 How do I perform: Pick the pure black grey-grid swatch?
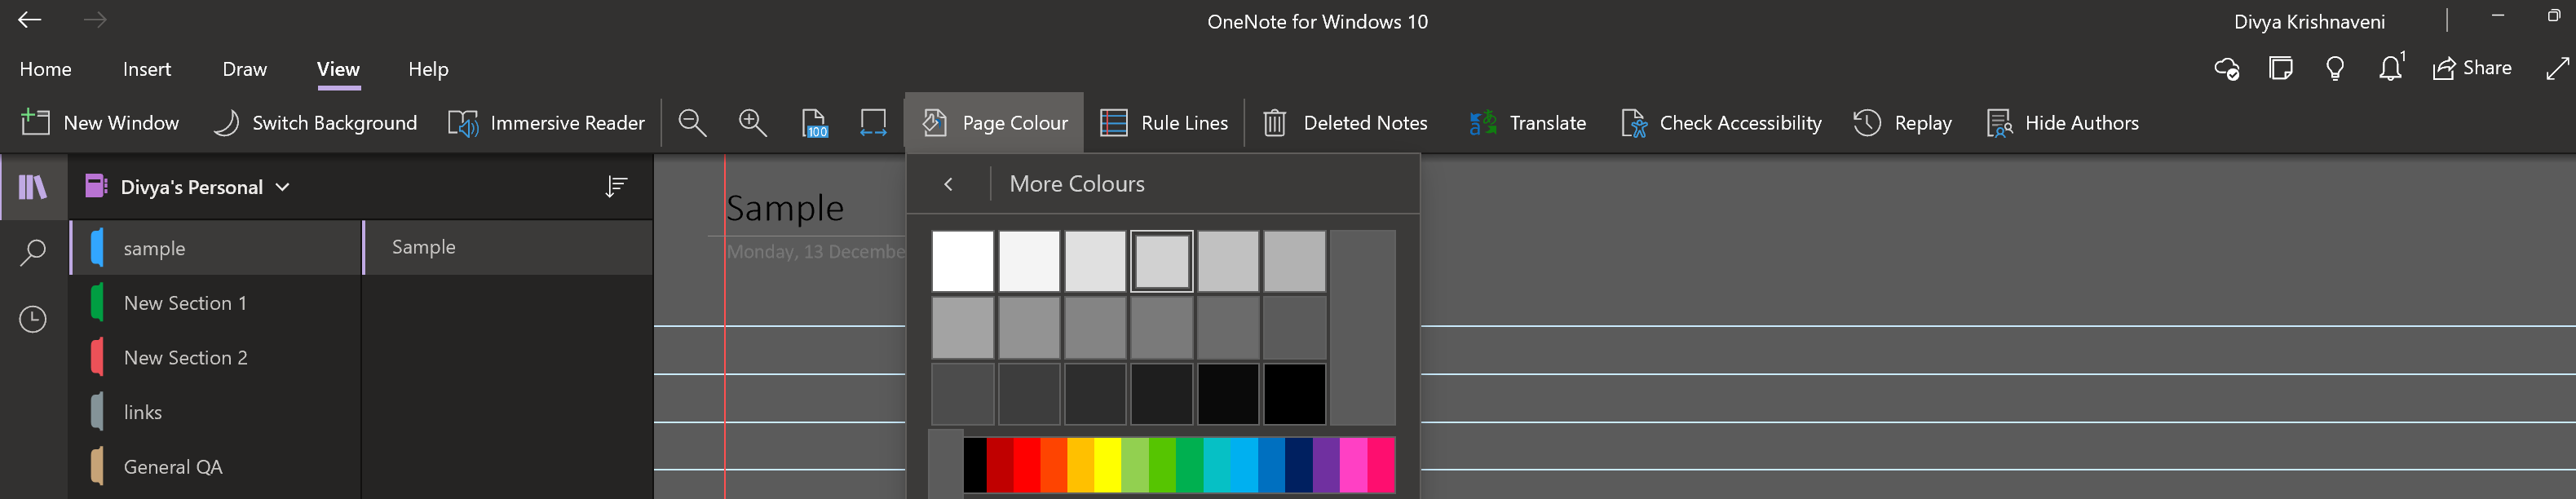pos(1294,394)
